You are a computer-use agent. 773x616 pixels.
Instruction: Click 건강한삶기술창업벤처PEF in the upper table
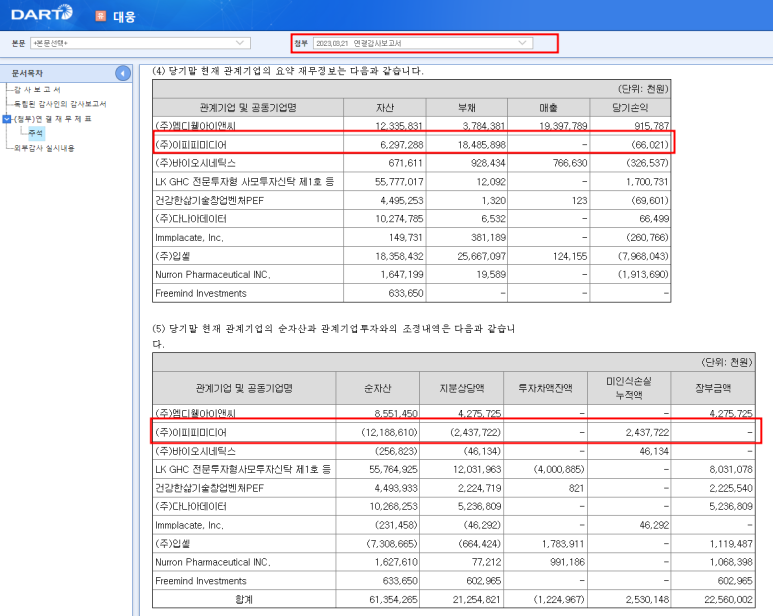point(210,201)
